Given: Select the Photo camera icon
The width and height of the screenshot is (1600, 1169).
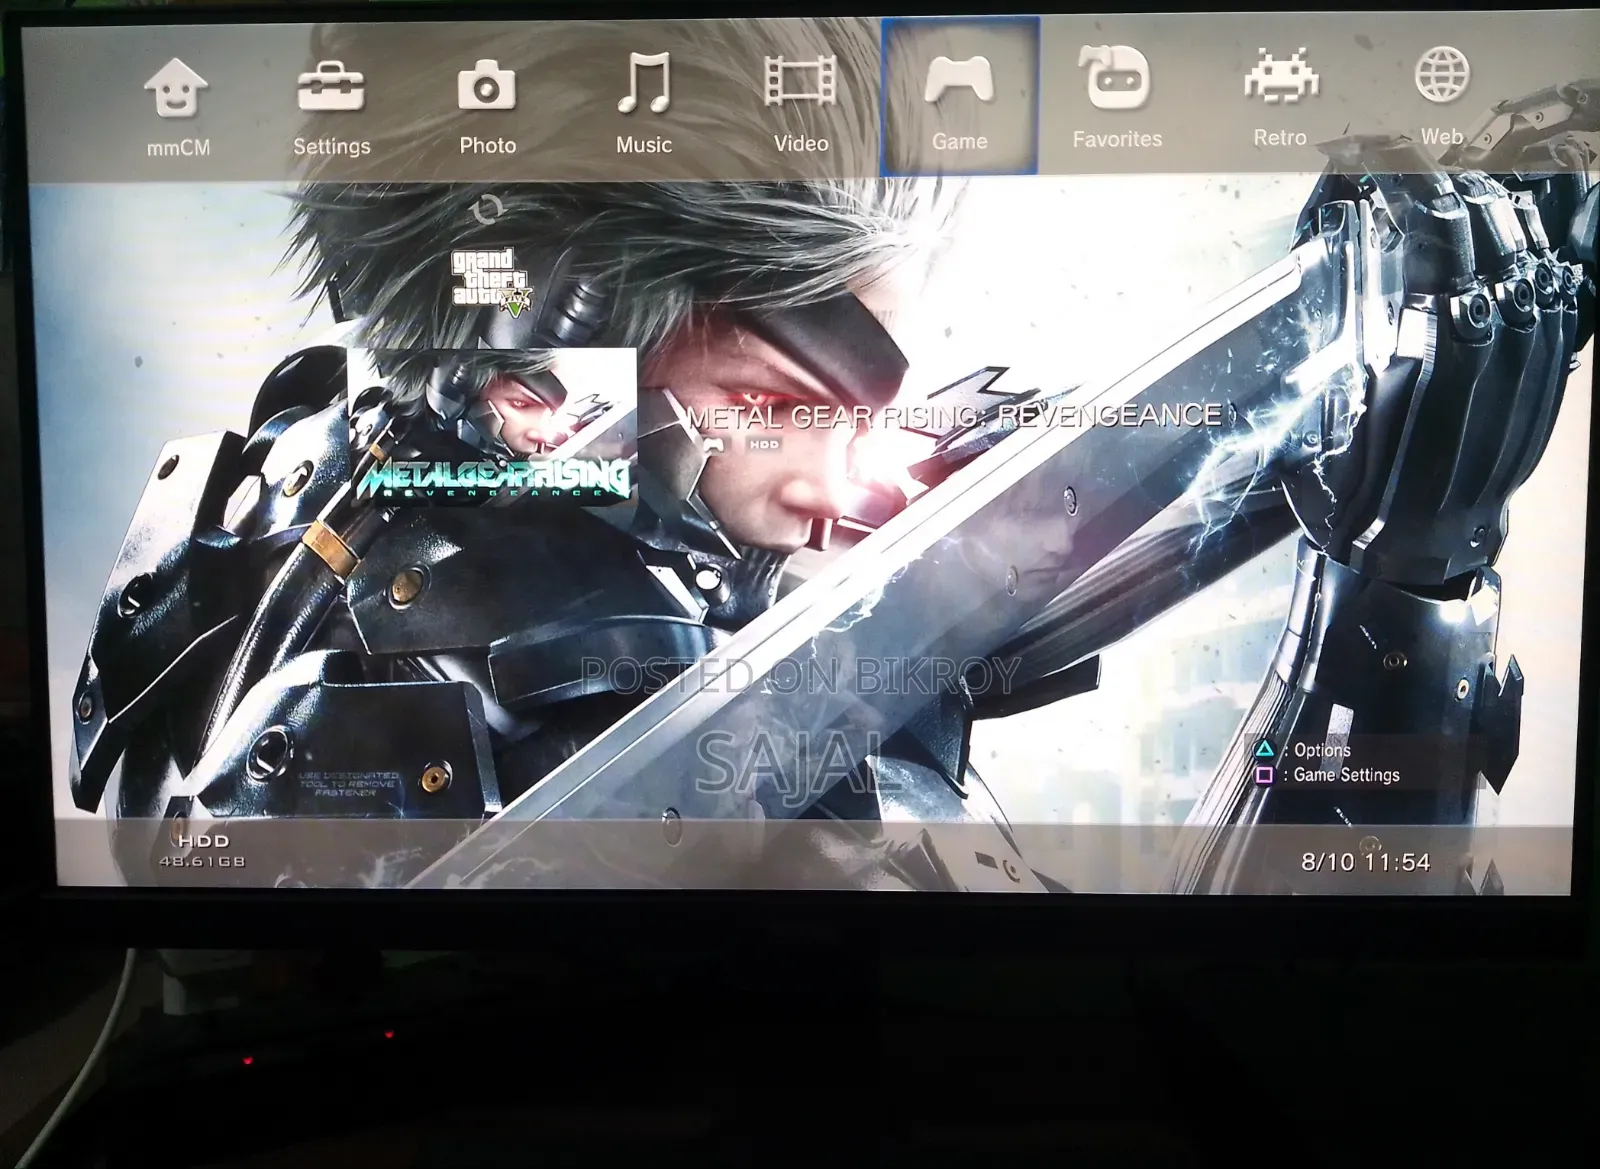Looking at the screenshot, I should pyautogui.click(x=487, y=84).
